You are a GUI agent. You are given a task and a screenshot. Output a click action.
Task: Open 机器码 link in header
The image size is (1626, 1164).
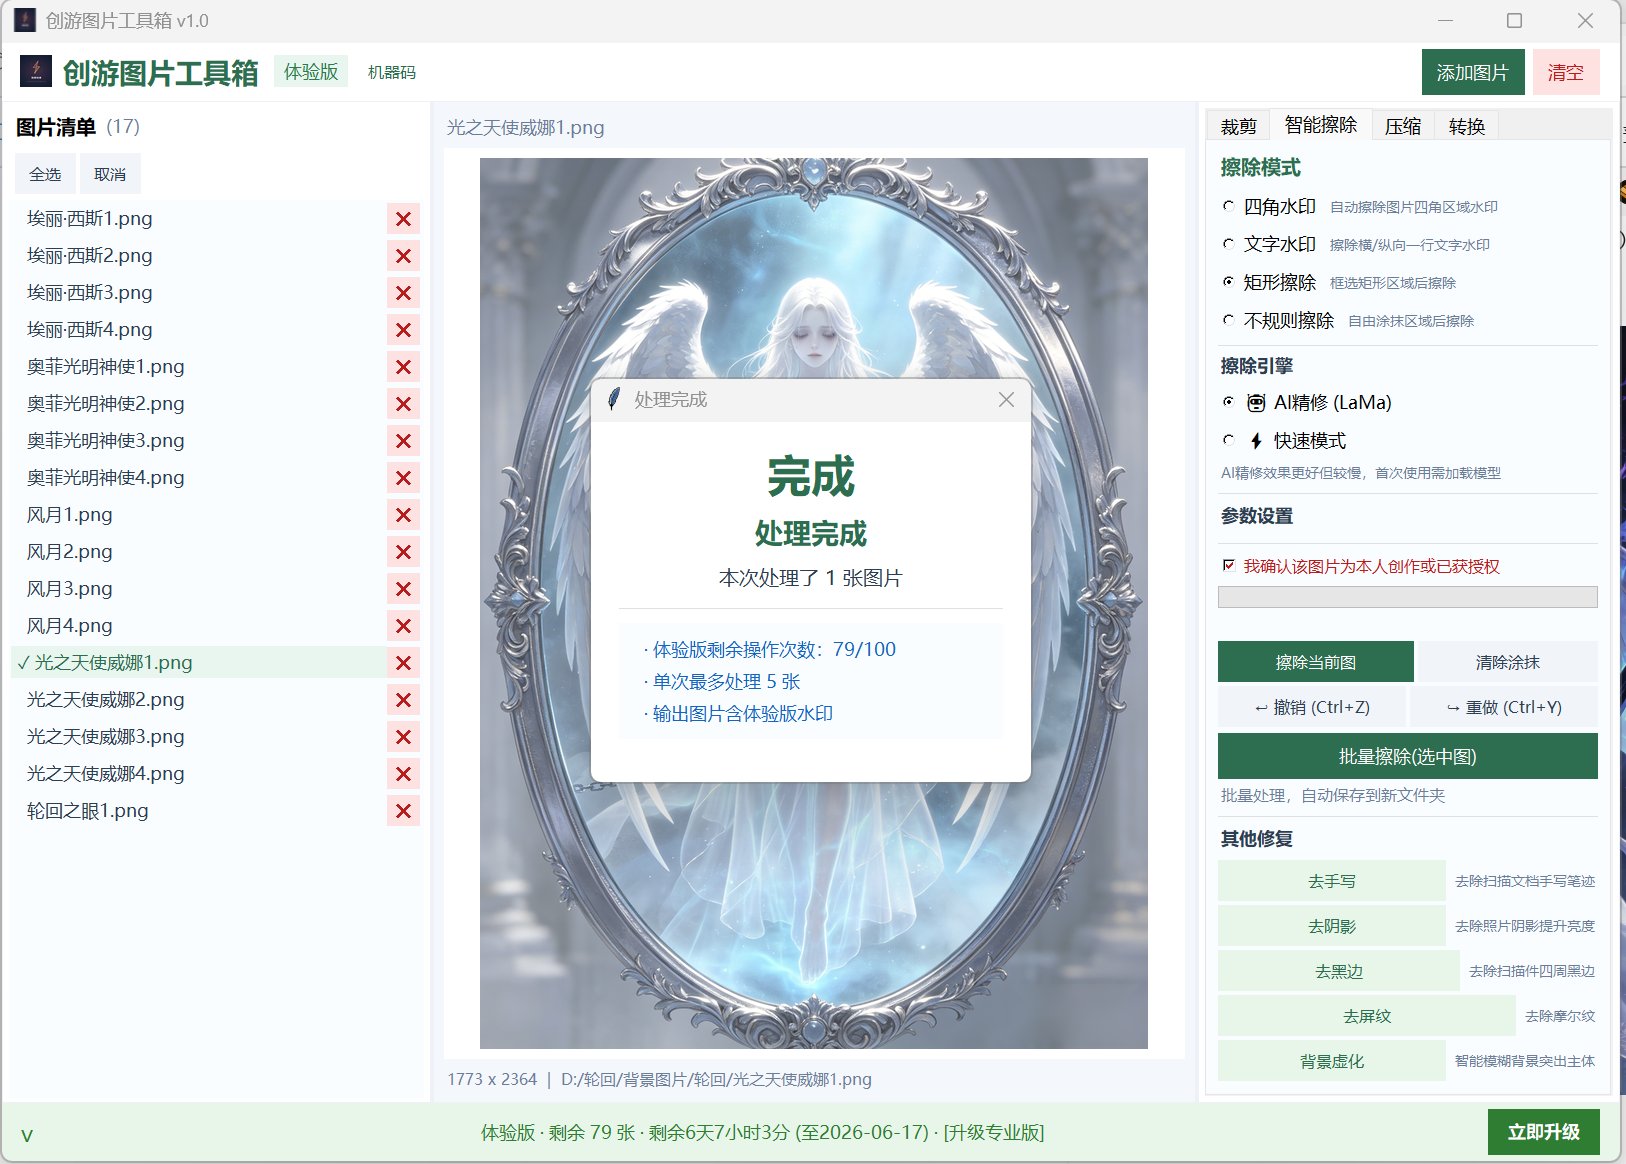(391, 72)
